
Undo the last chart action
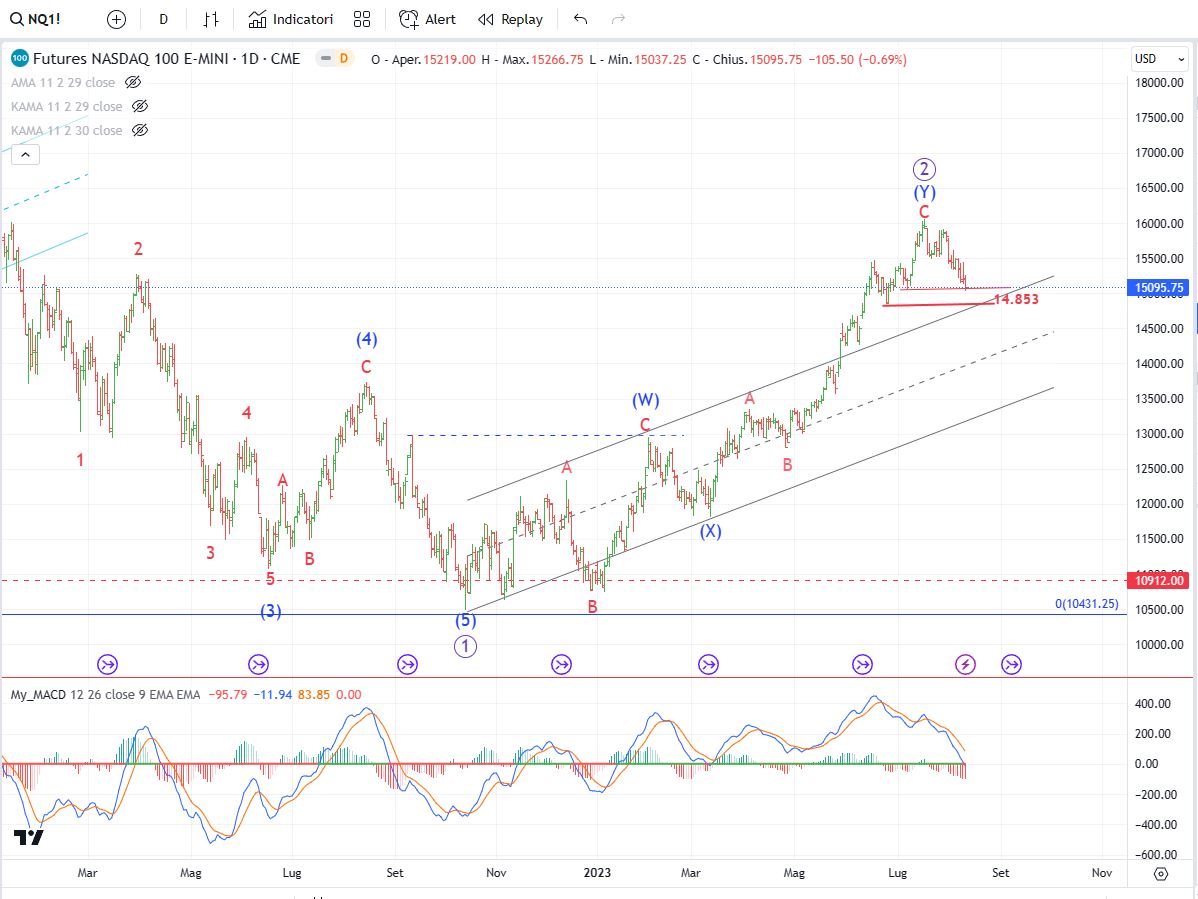[x=581, y=19]
